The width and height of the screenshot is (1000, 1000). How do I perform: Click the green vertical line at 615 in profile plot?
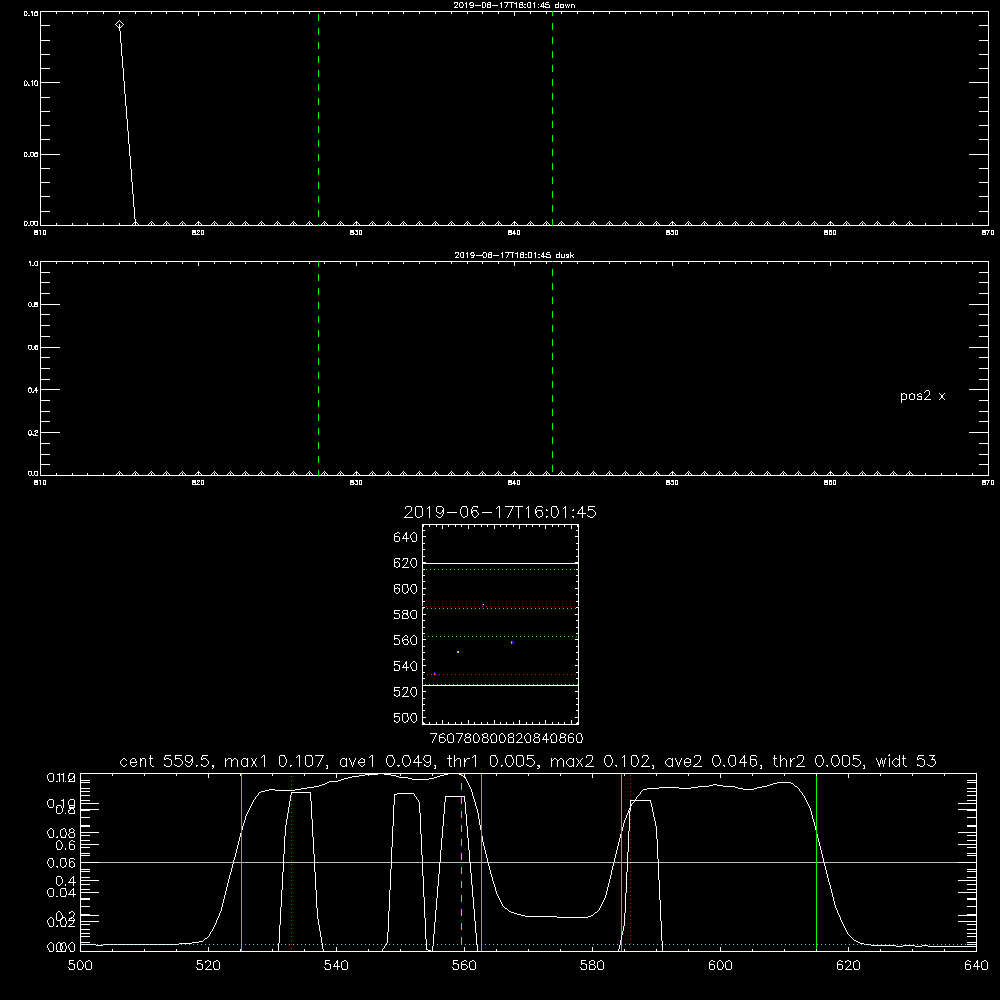click(816, 861)
